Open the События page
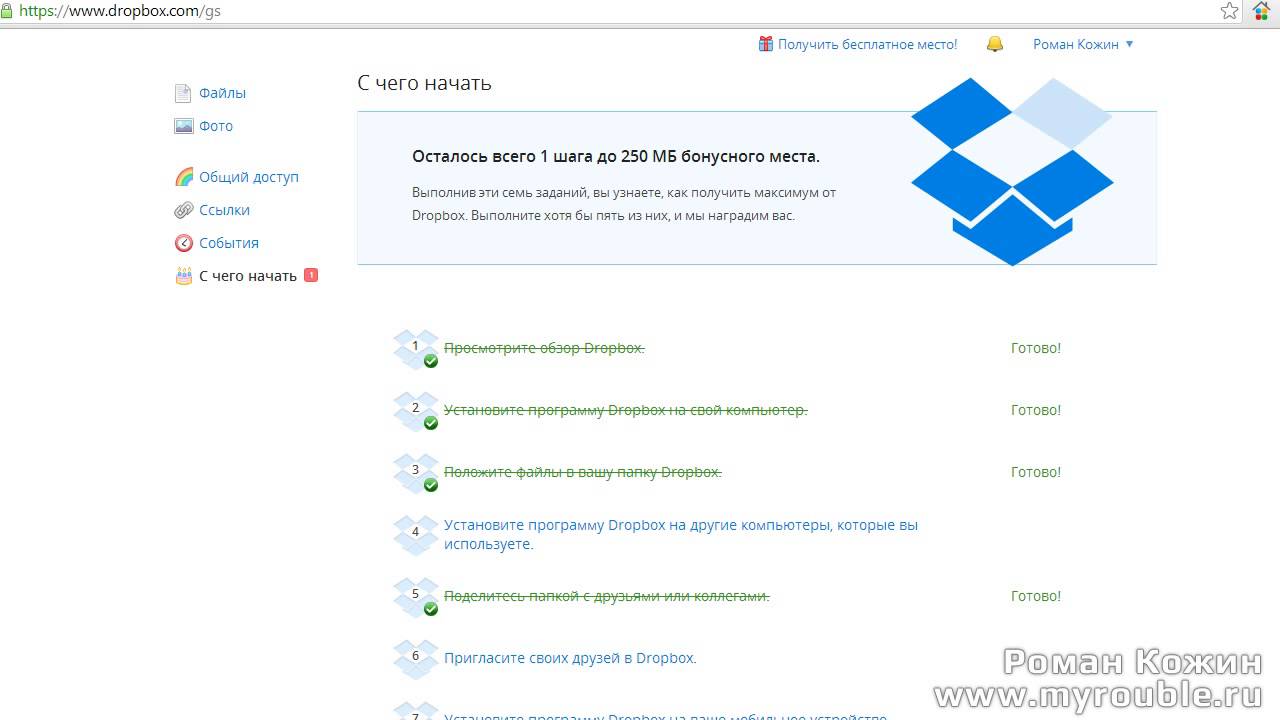 click(x=229, y=243)
